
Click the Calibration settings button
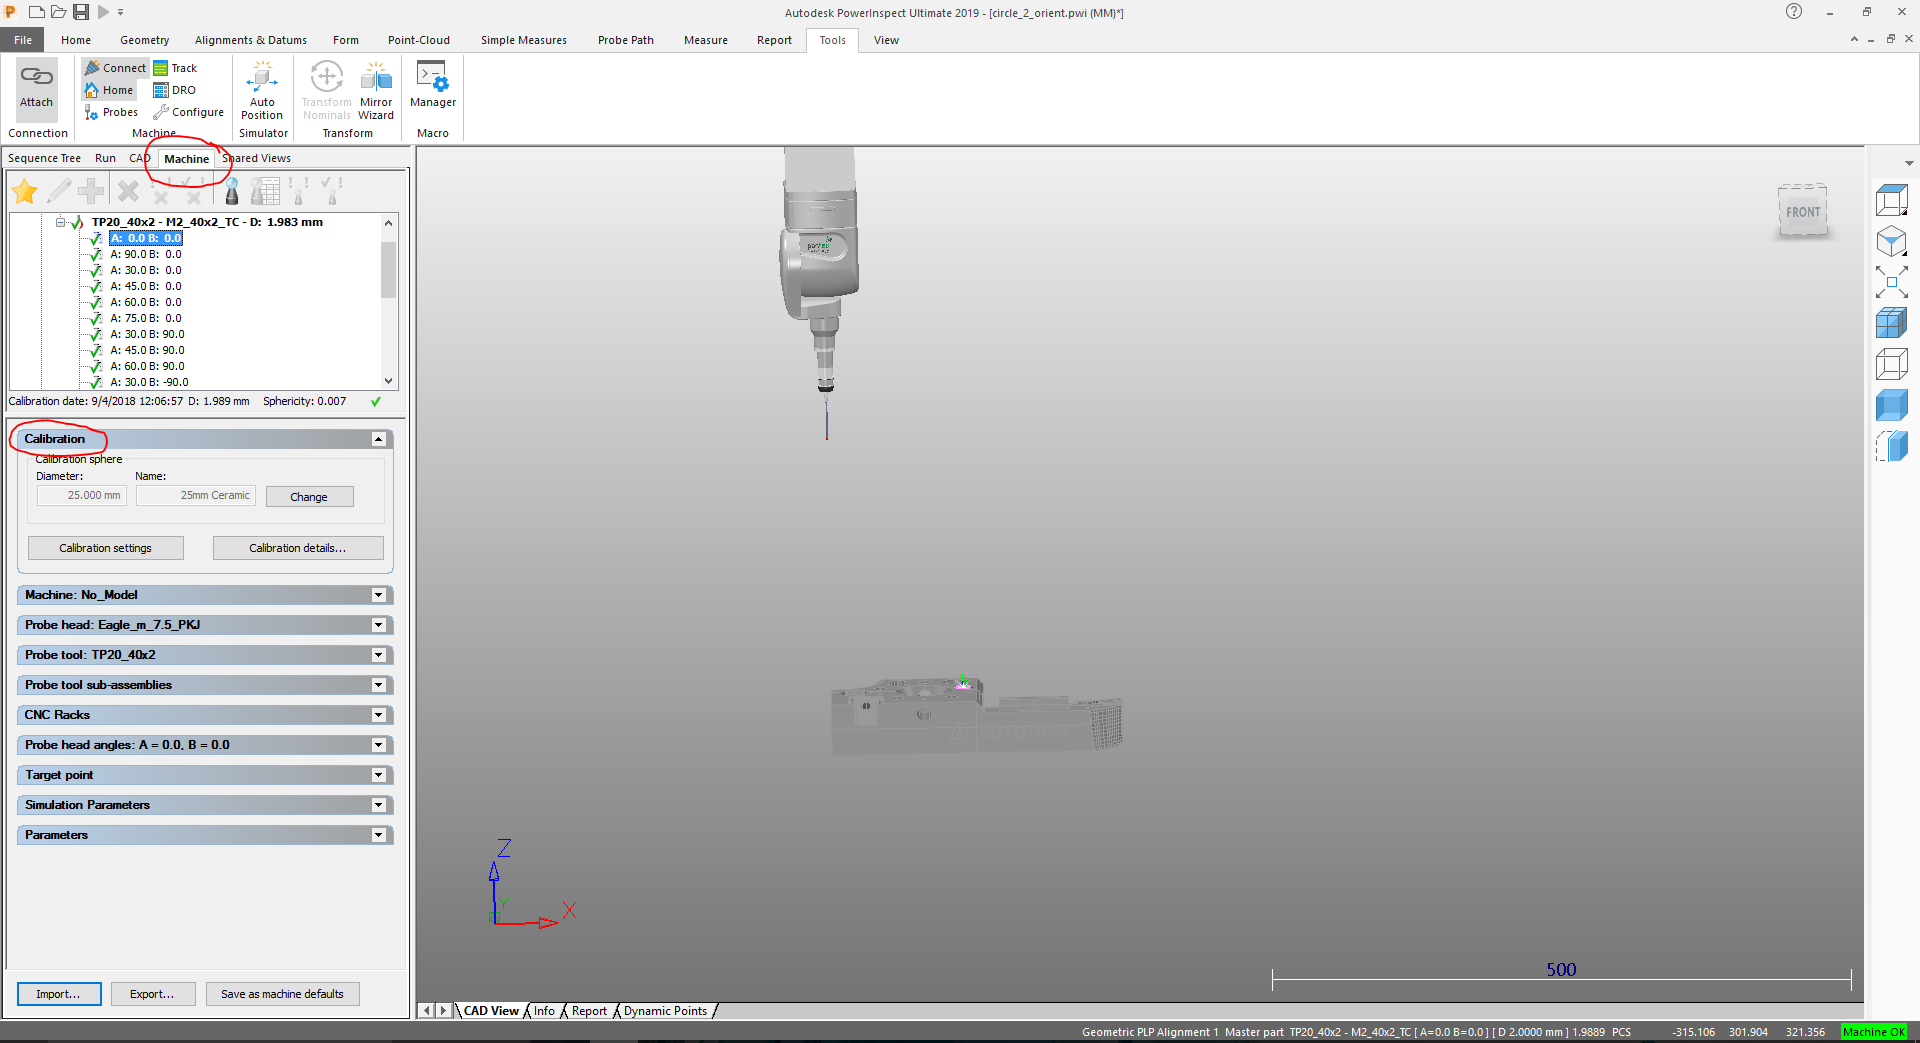105,547
